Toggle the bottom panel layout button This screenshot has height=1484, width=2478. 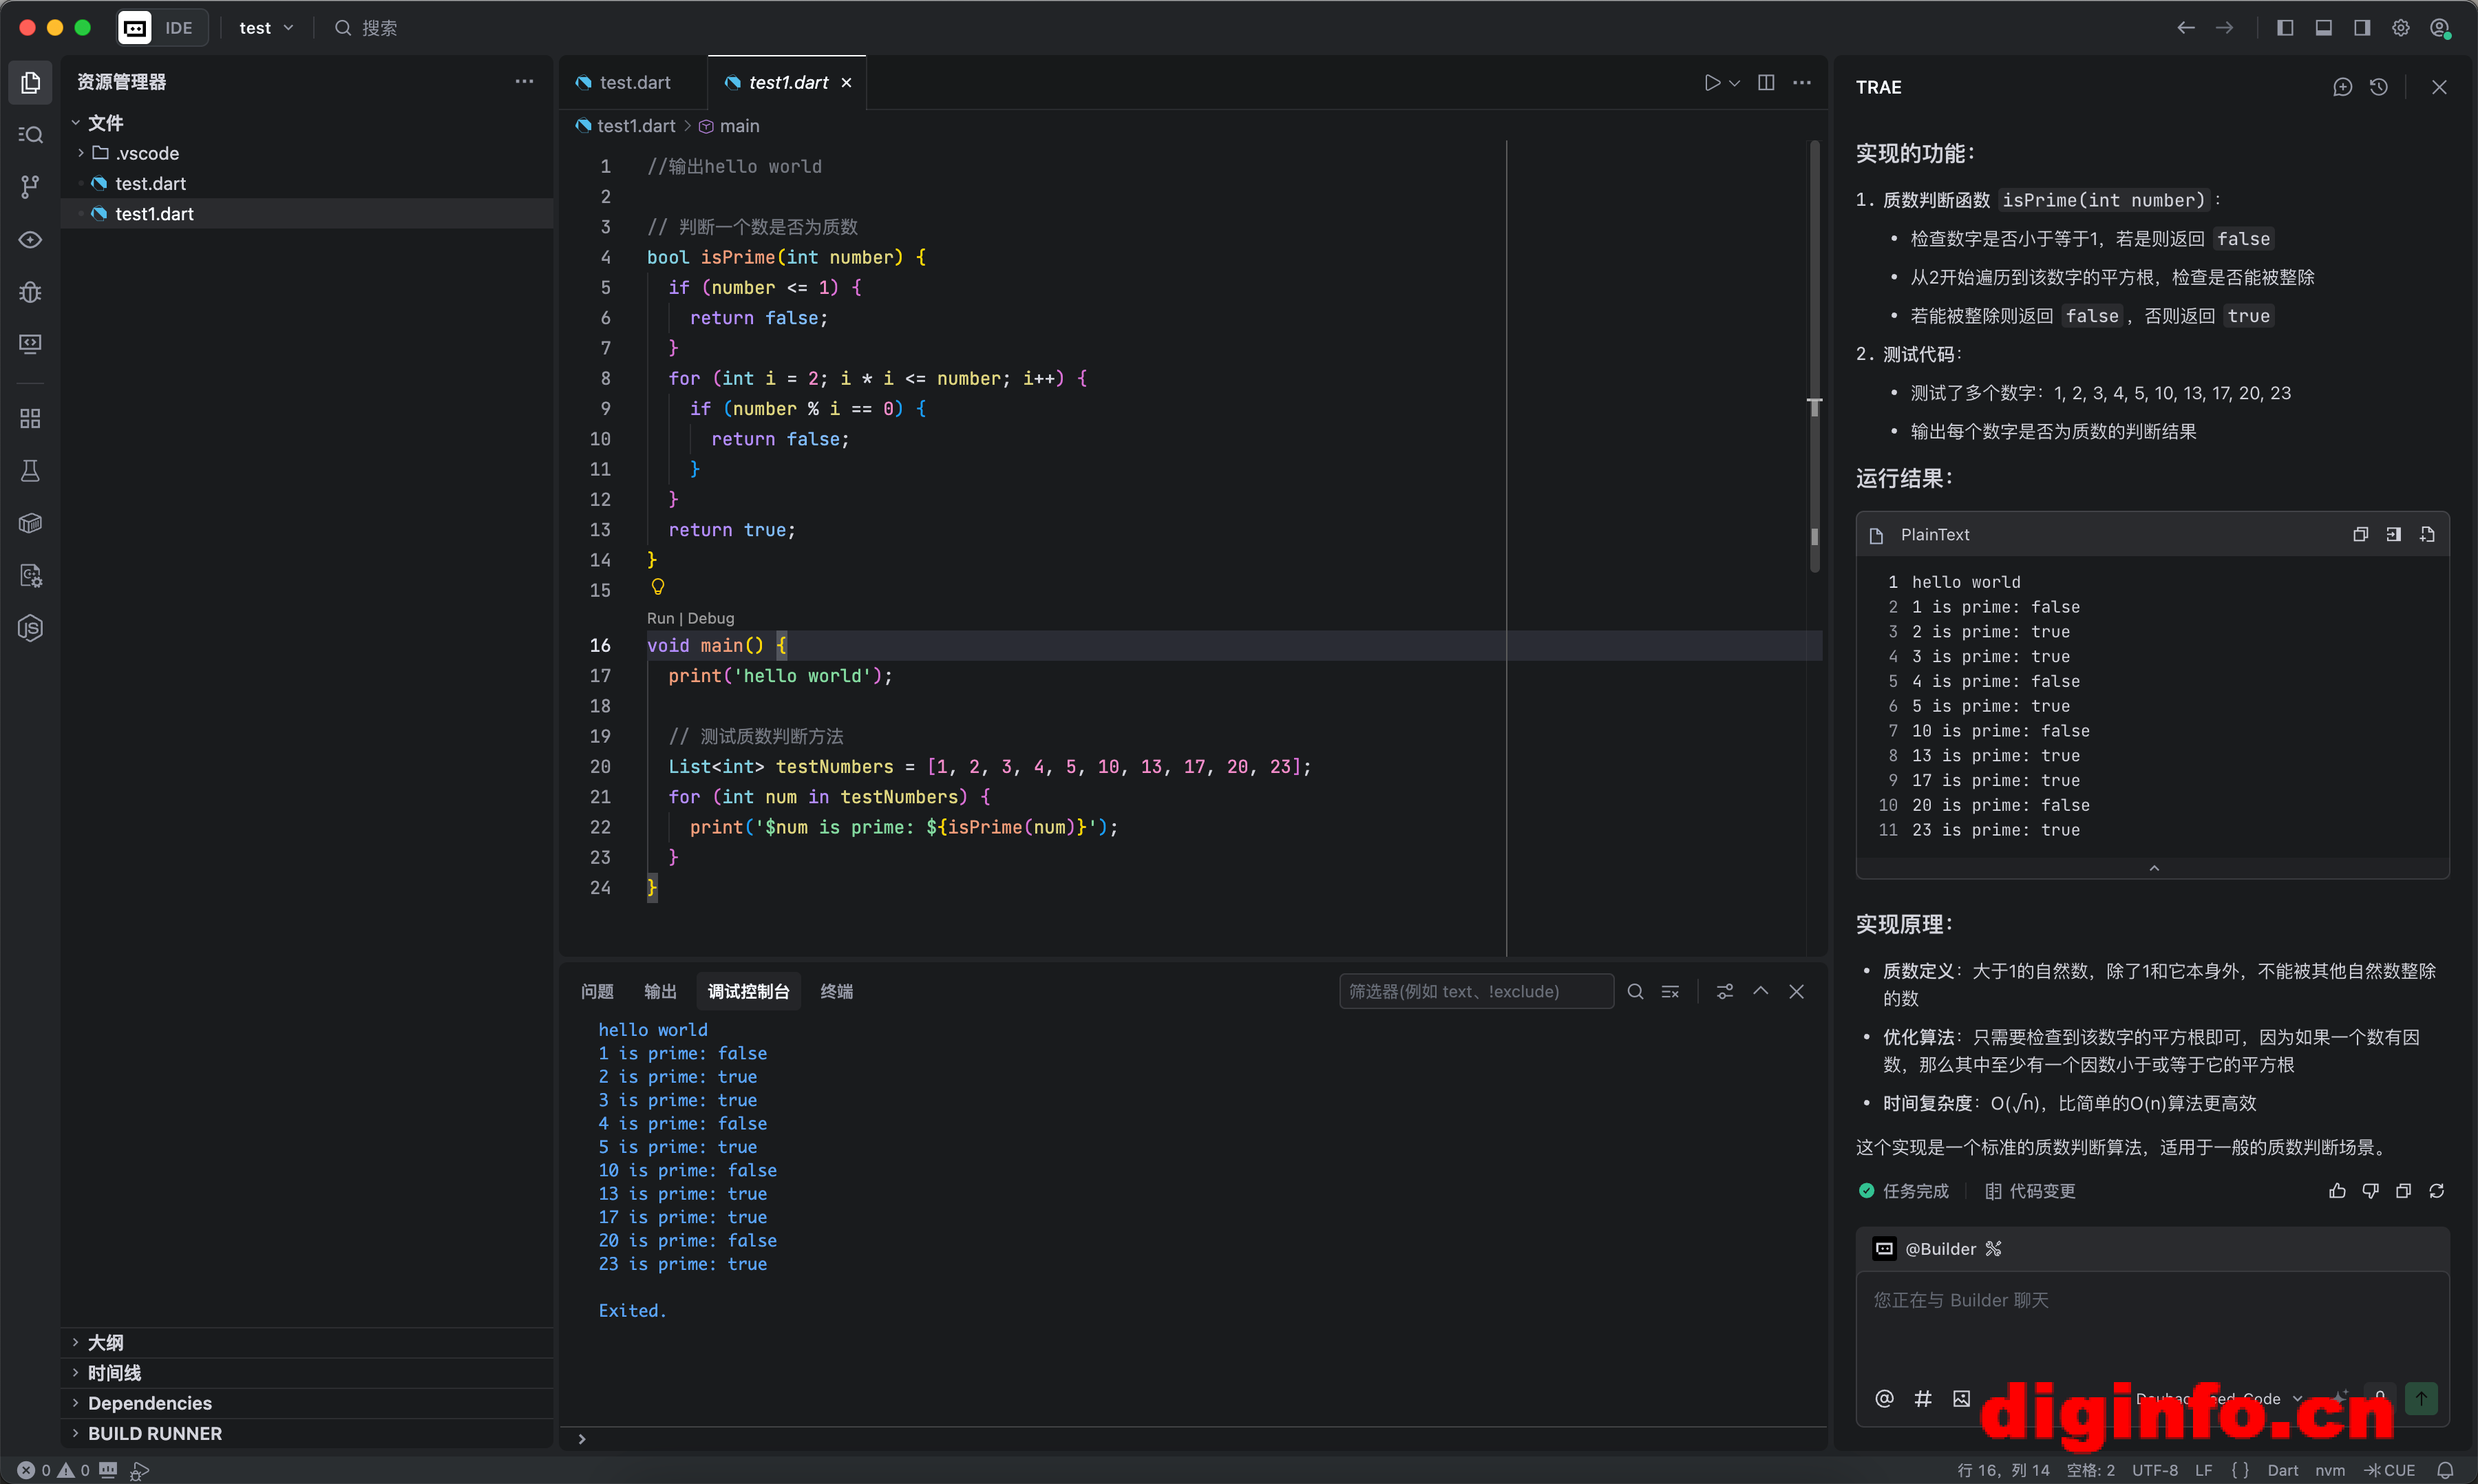pos(2323,28)
